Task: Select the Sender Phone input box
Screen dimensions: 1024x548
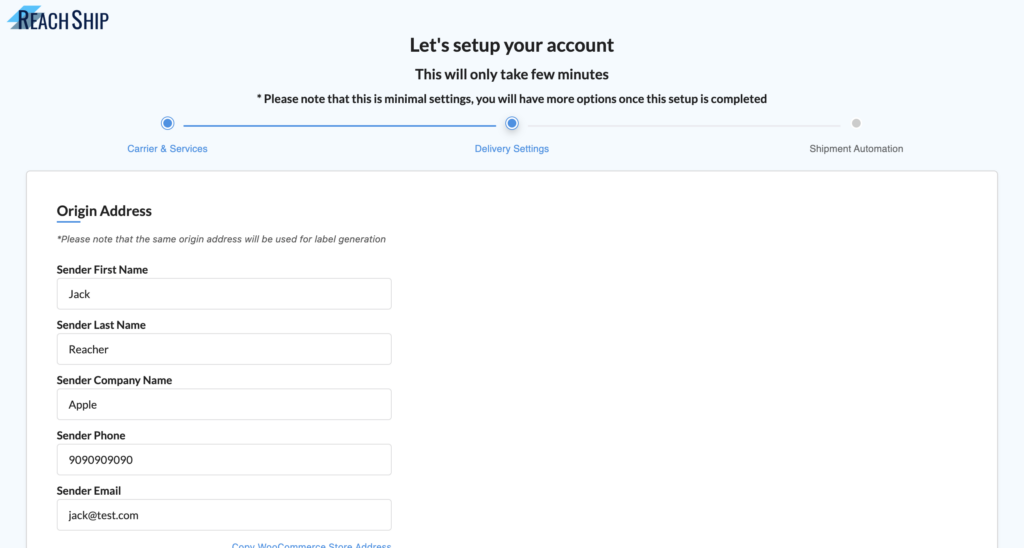Action: (x=224, y=460)
